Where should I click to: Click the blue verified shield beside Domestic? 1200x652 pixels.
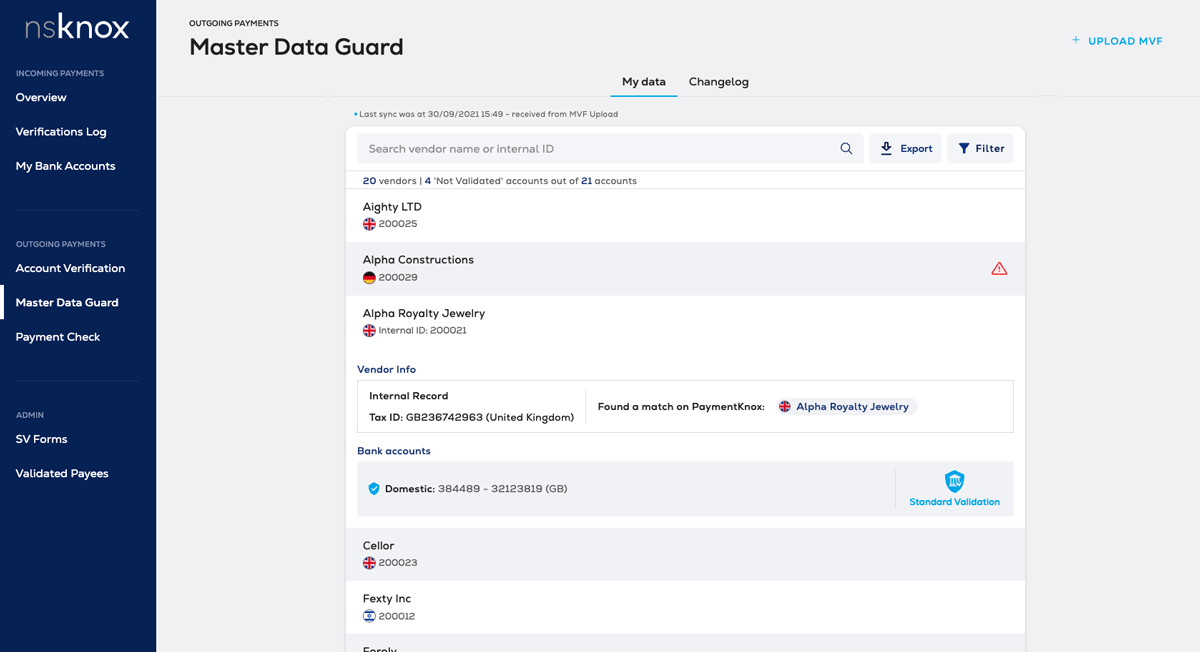click(x=374, y=489)
